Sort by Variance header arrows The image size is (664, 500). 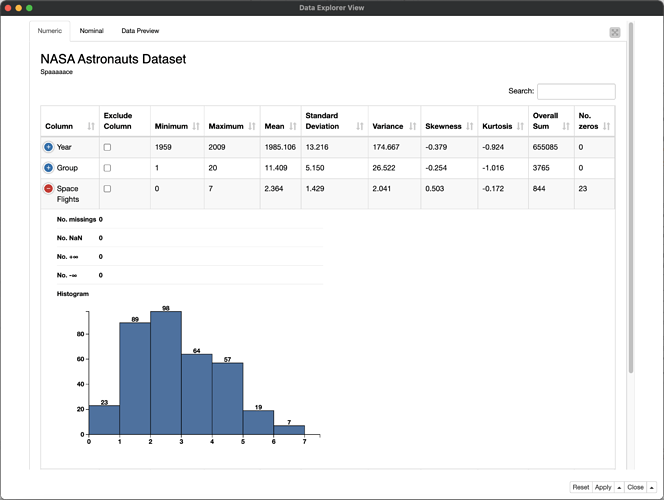tap(412, 127)
